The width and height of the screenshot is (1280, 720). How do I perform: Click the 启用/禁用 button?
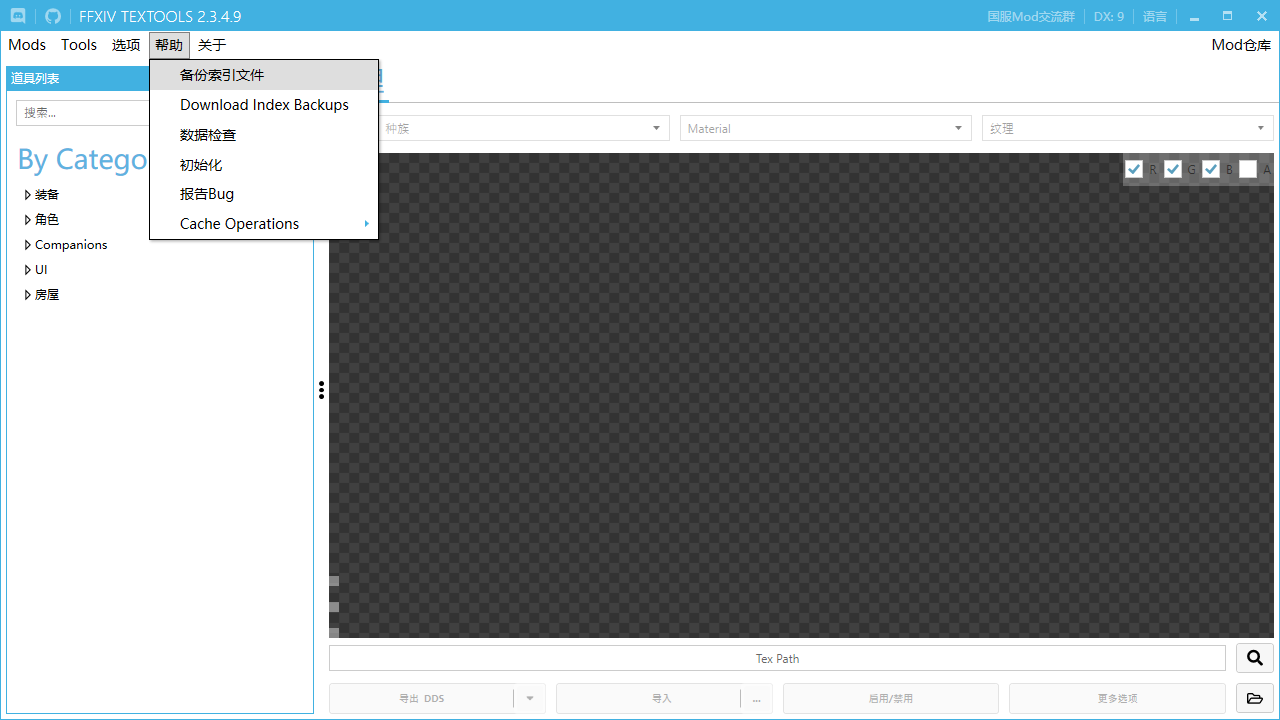pyautogui.click(x=890, y=698)
